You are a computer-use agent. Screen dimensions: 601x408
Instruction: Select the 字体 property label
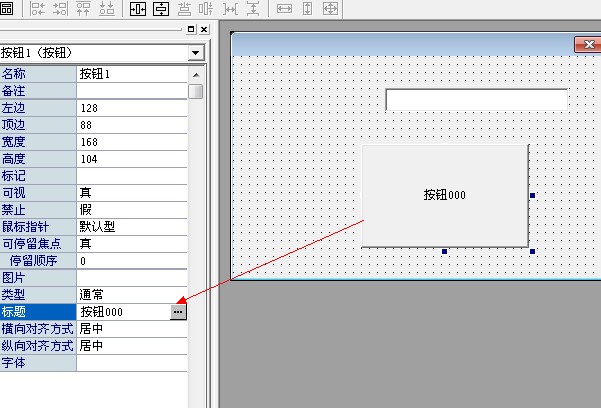(x=38, y=362)
